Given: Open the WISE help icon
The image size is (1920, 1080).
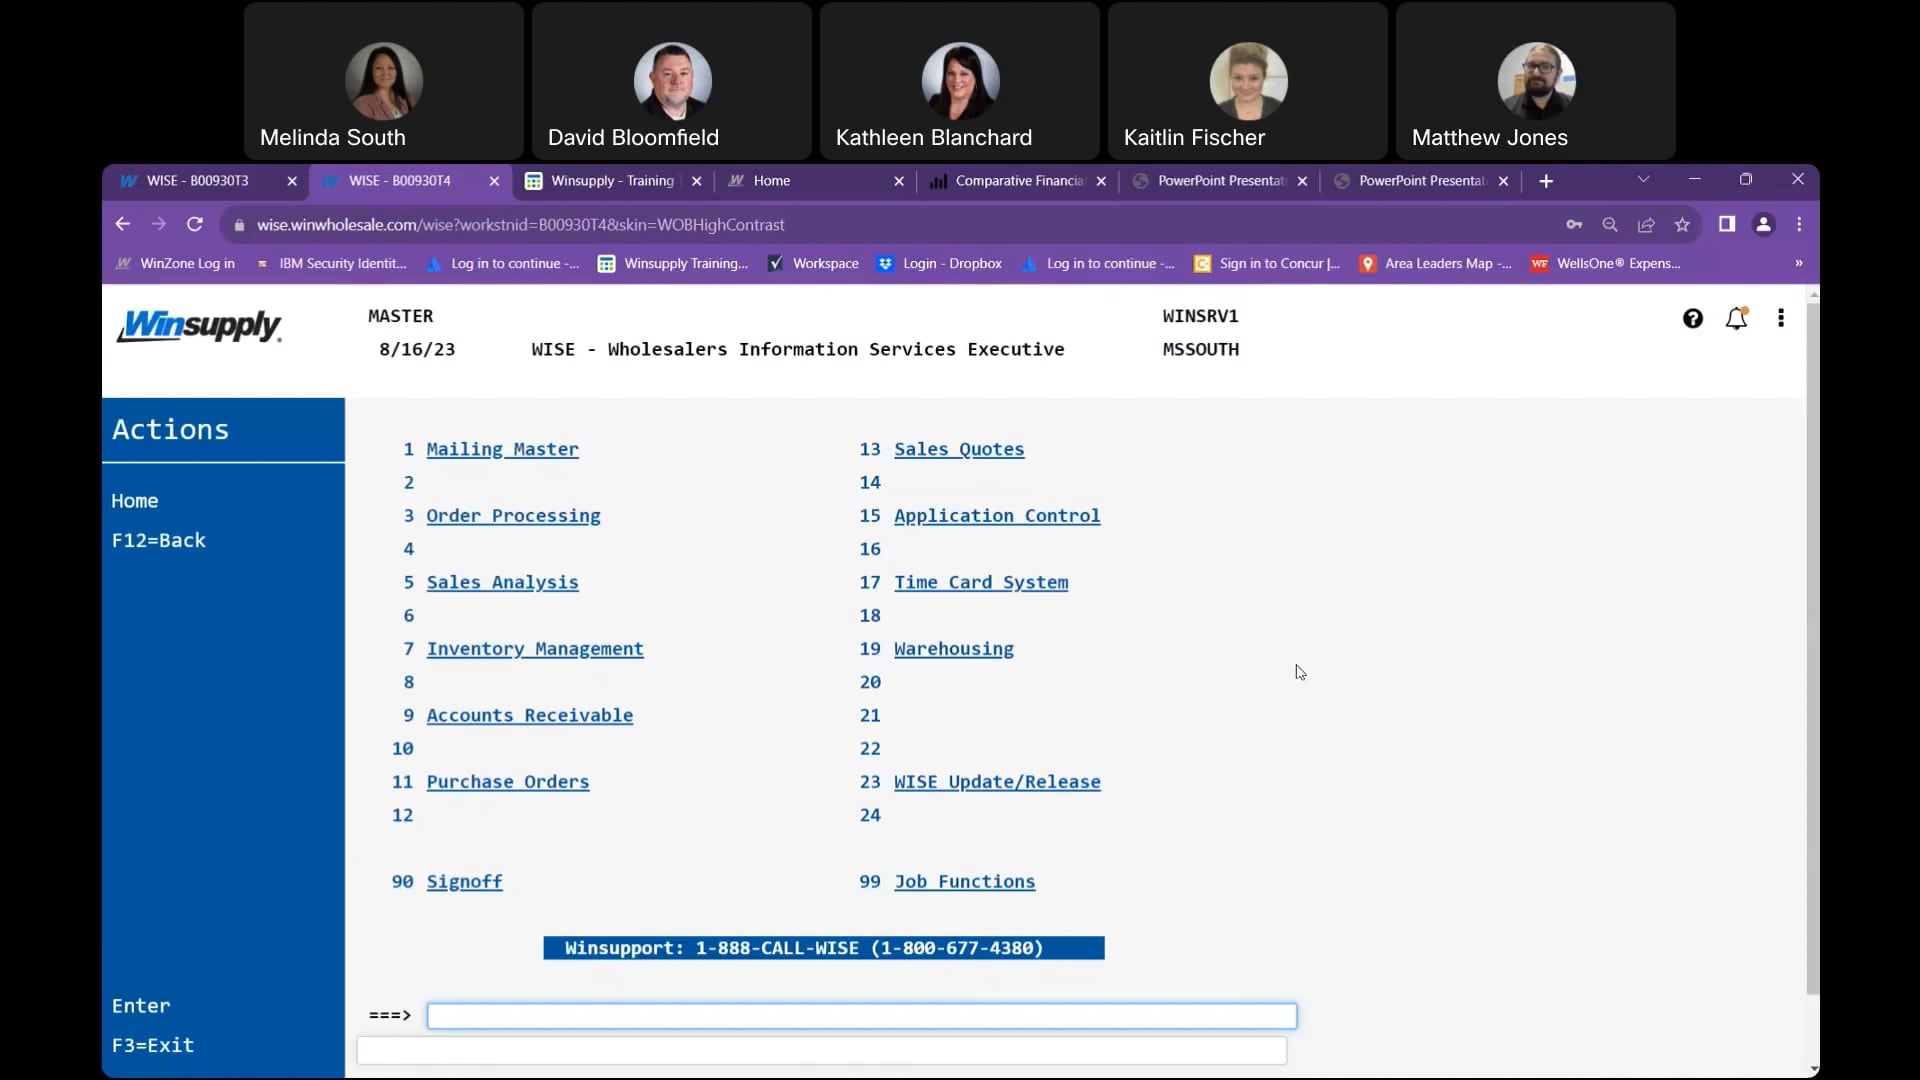Looking at the screenshot, I should [1693, 318].
